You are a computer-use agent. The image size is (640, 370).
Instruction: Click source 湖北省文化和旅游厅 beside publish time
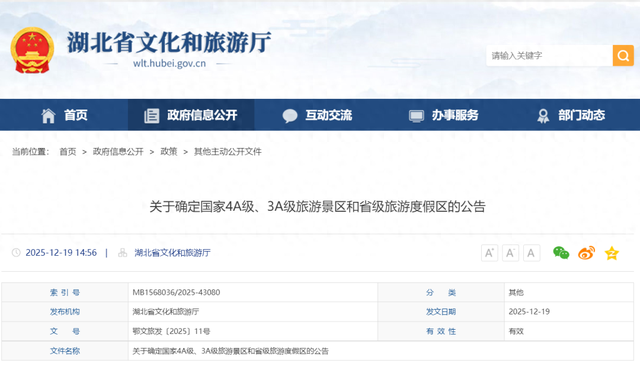[x=172, y=253]
